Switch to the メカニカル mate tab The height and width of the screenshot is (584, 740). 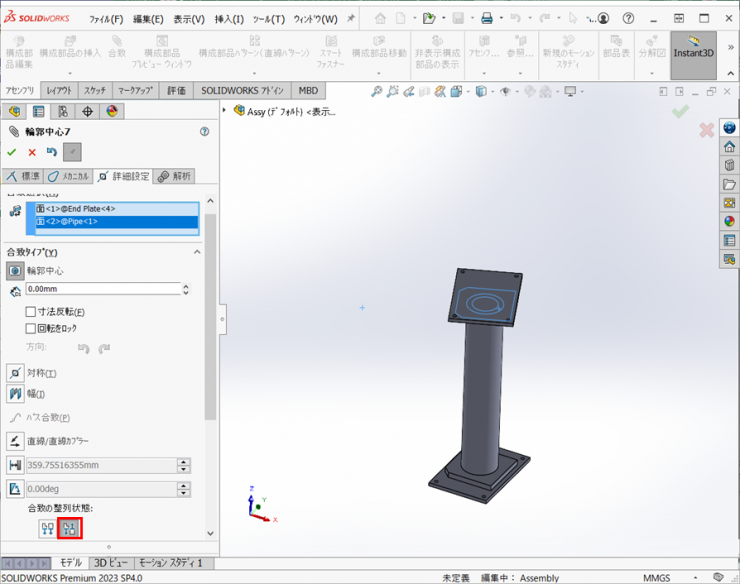click(x=70, y=176)
